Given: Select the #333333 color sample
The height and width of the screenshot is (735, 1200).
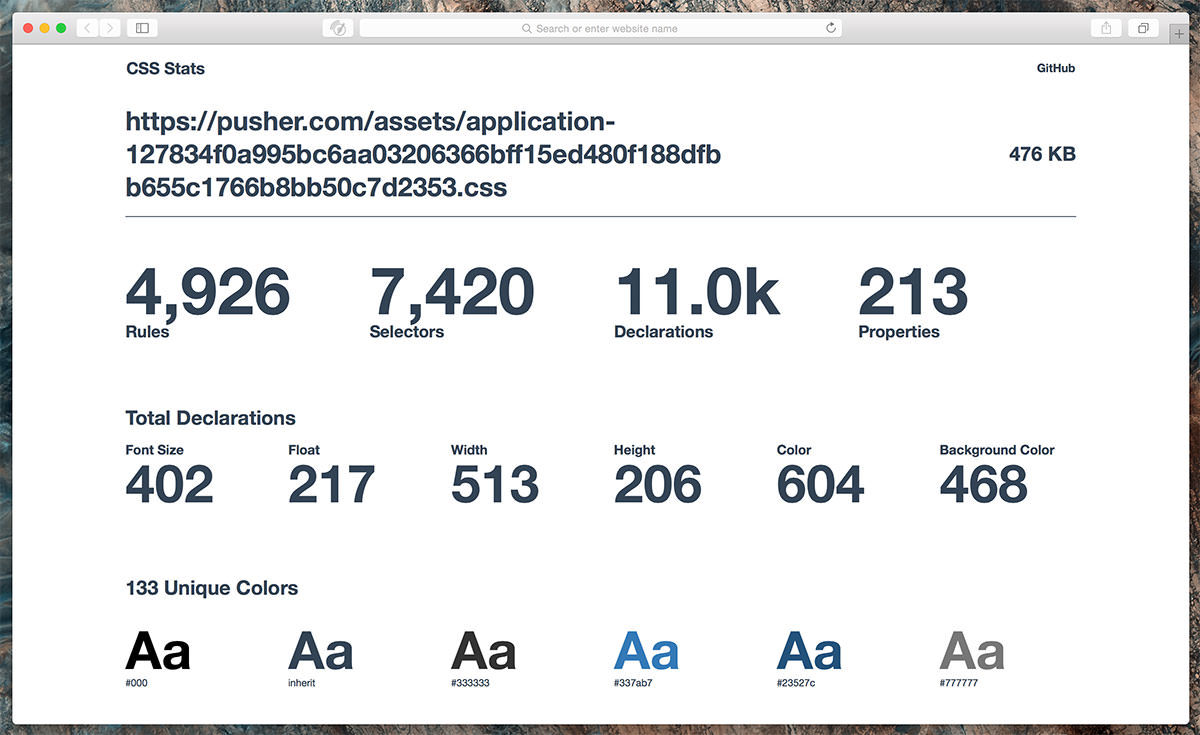Looking at the screenshot, I should (482, 650).
